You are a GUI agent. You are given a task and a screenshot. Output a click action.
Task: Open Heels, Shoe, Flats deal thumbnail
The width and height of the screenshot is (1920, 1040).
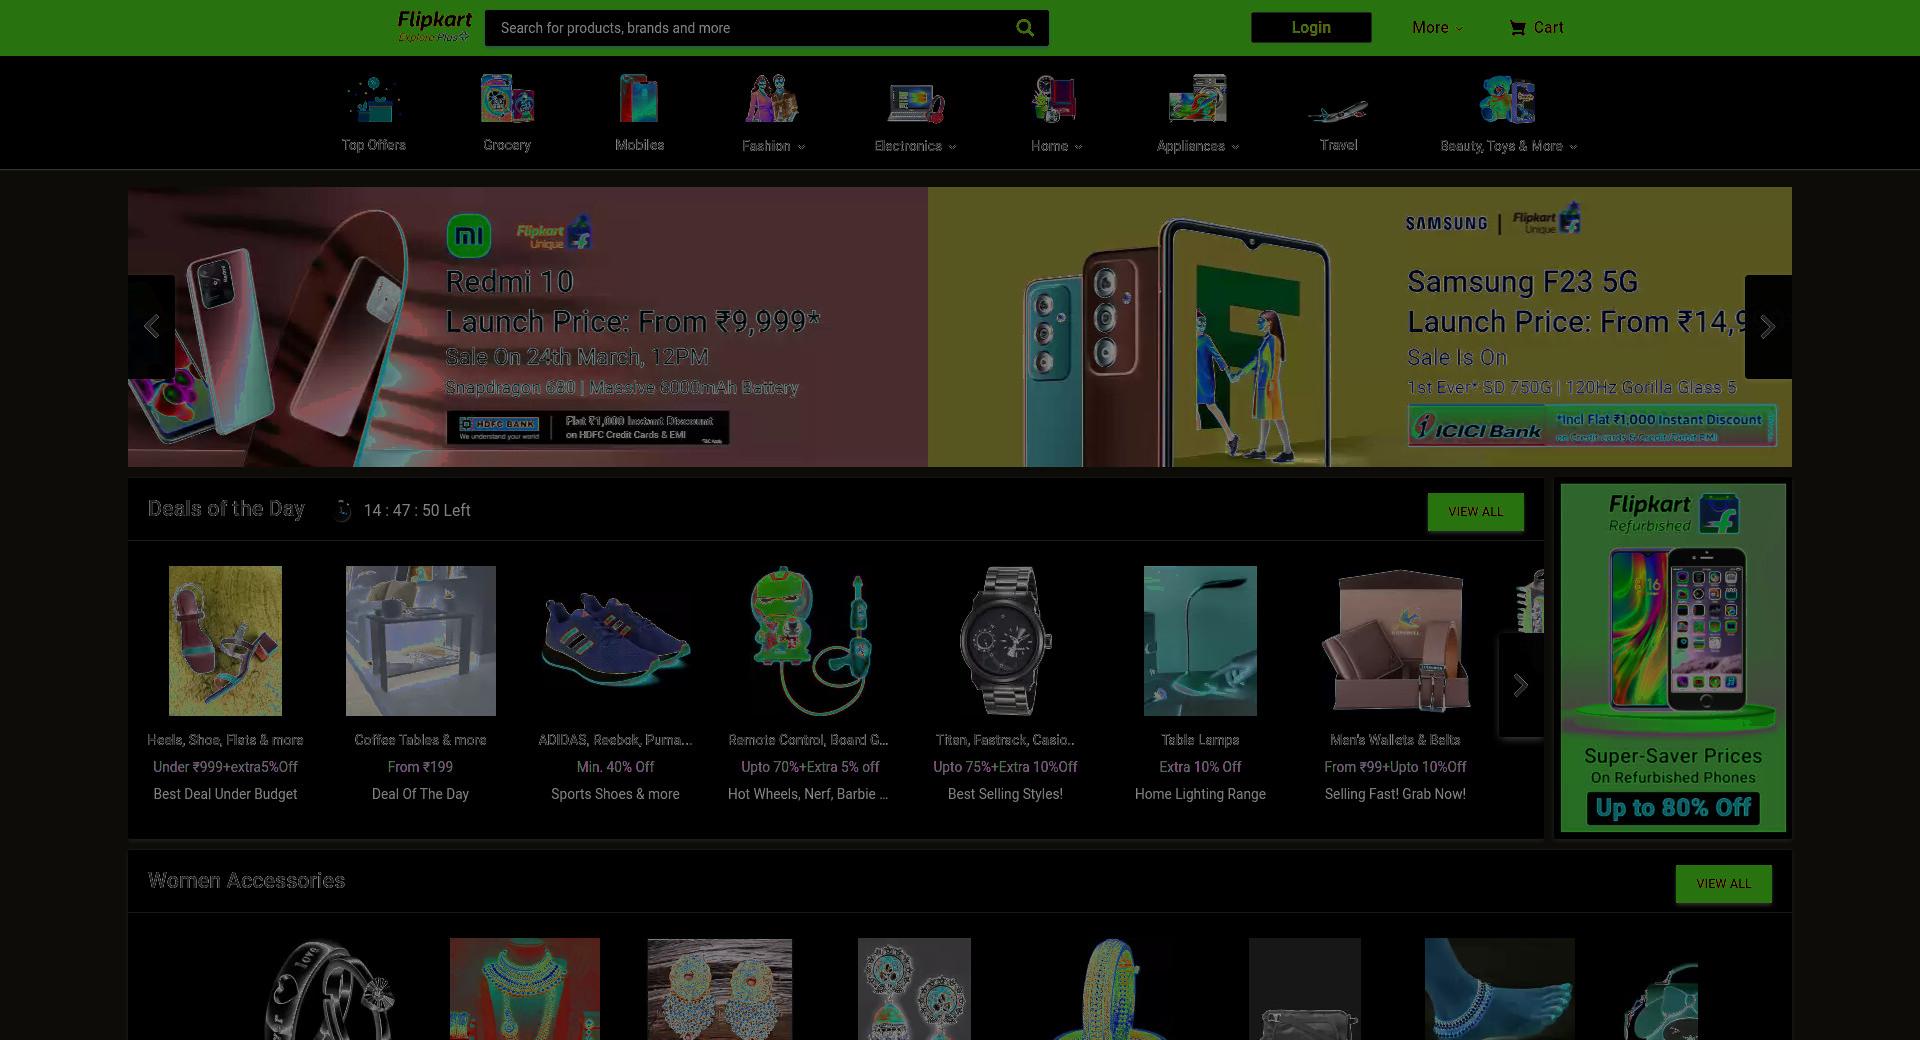[x=225, y=641]
